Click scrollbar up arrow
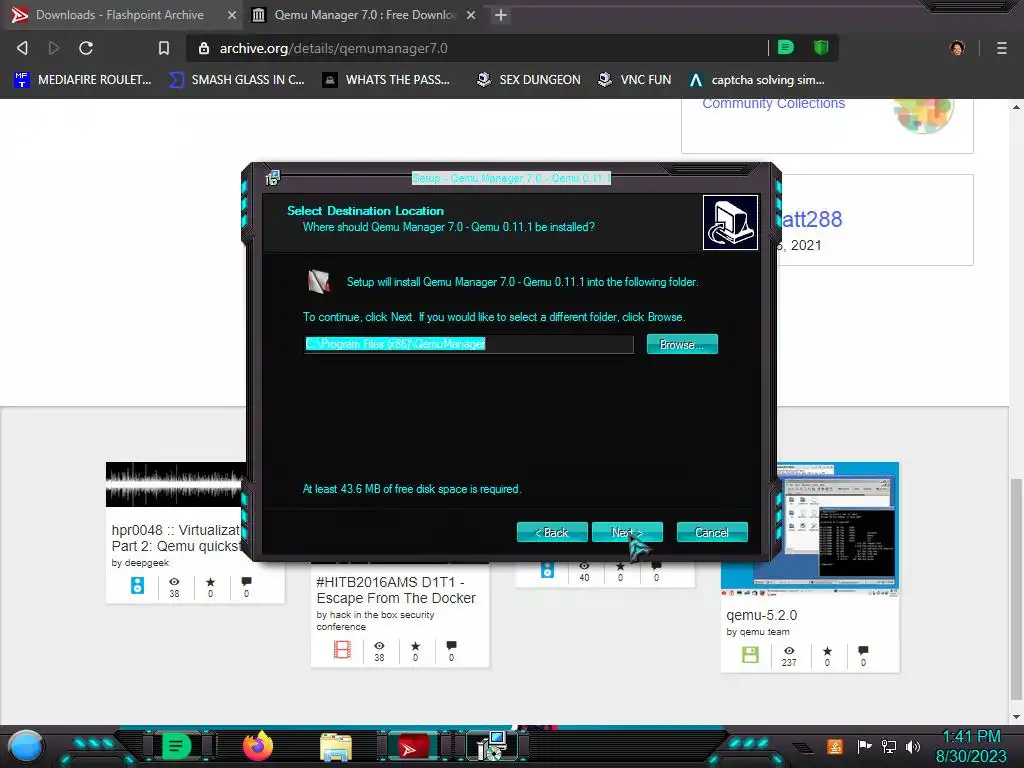 coord(1016,106)
